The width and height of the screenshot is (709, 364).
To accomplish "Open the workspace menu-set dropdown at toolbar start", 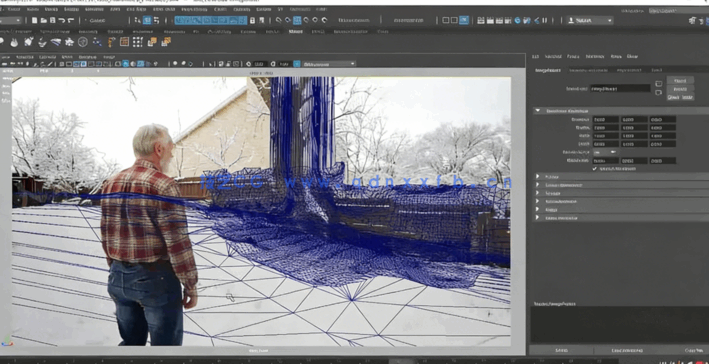I will click(x=11, y=20).
